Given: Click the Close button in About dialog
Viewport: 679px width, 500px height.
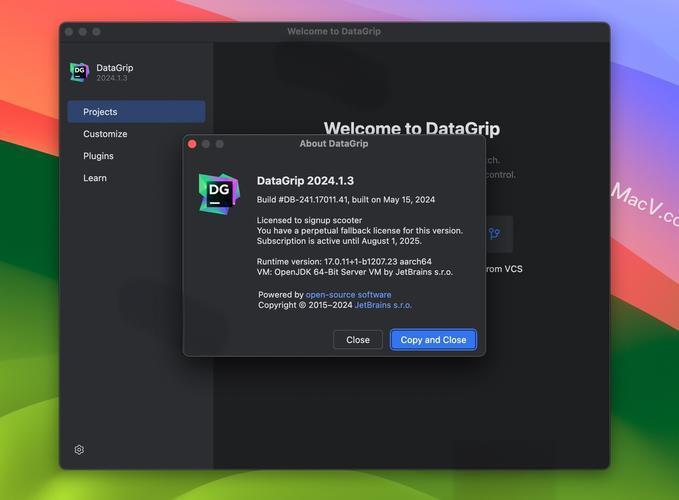Looking at the screenshot, I should tap(358, 340).
